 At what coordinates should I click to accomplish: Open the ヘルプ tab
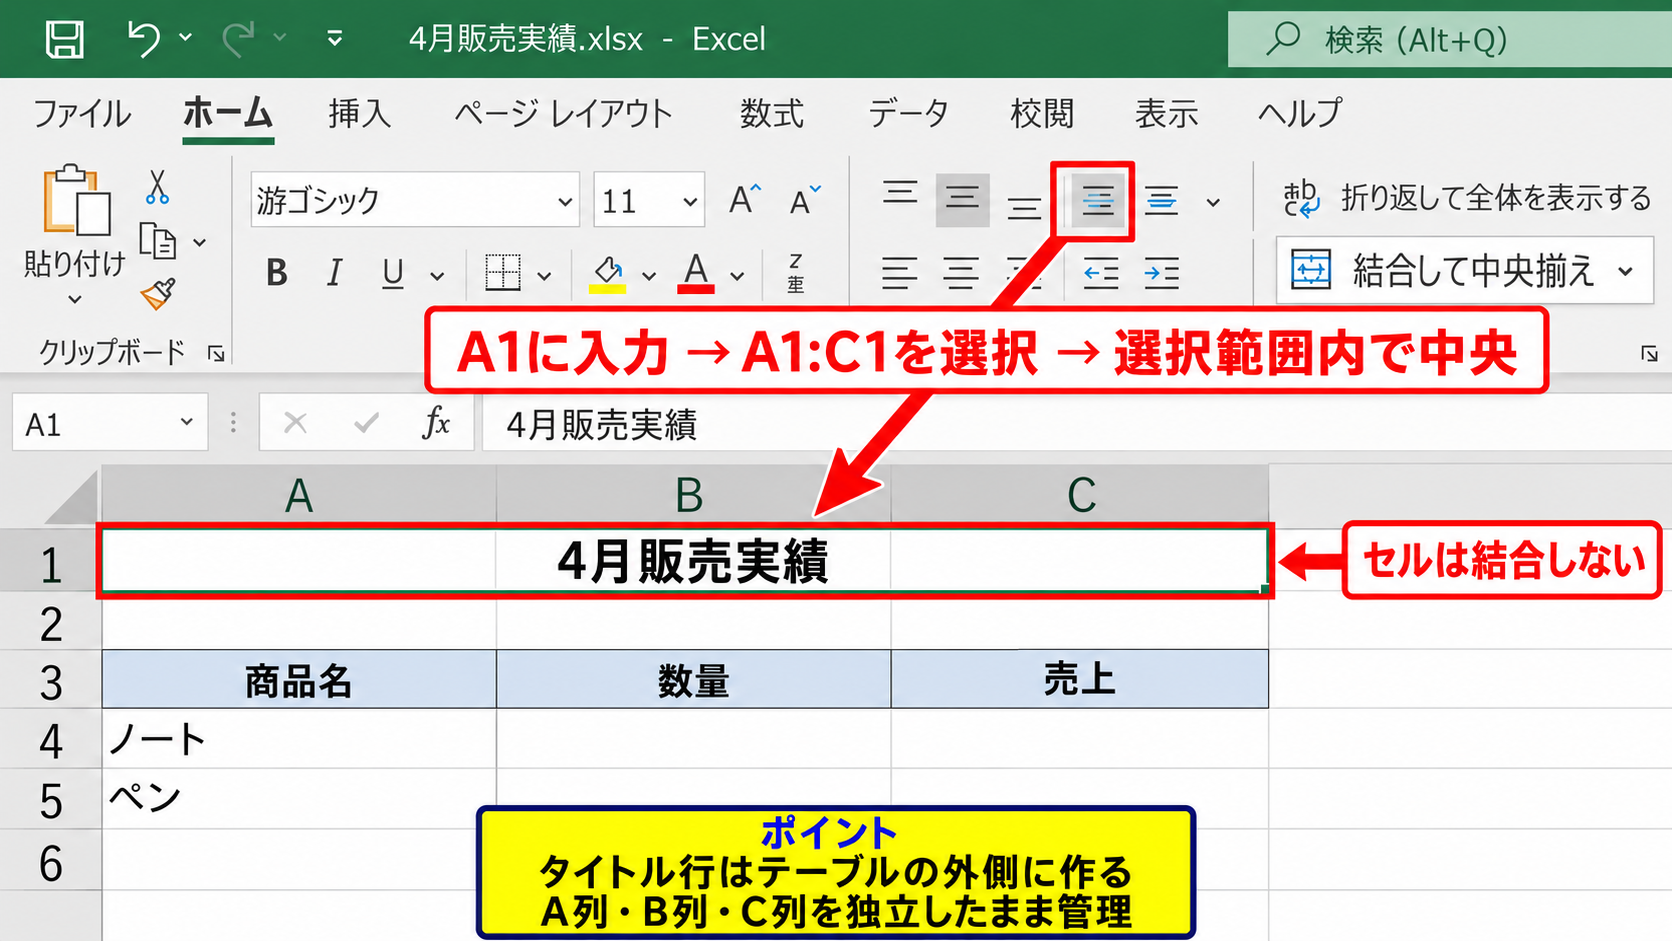(1300, 114)
